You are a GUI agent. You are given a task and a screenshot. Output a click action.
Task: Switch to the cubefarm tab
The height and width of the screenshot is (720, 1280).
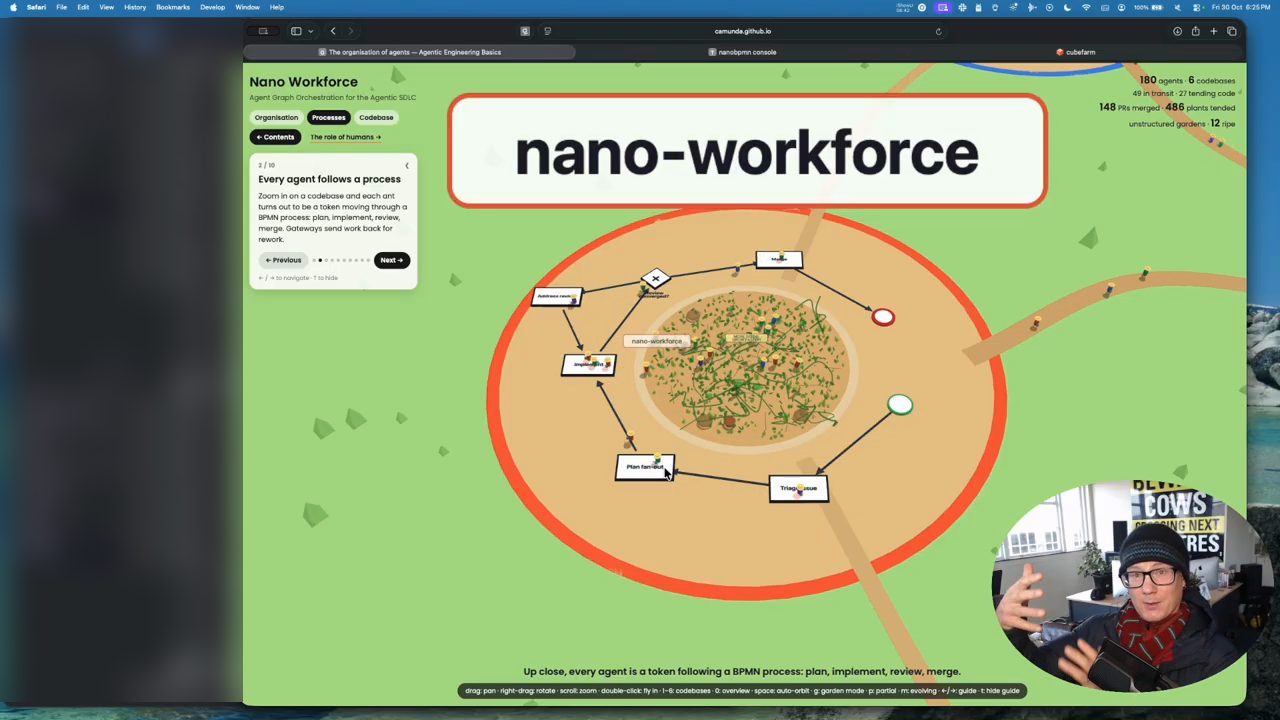tap(1076, 52)
